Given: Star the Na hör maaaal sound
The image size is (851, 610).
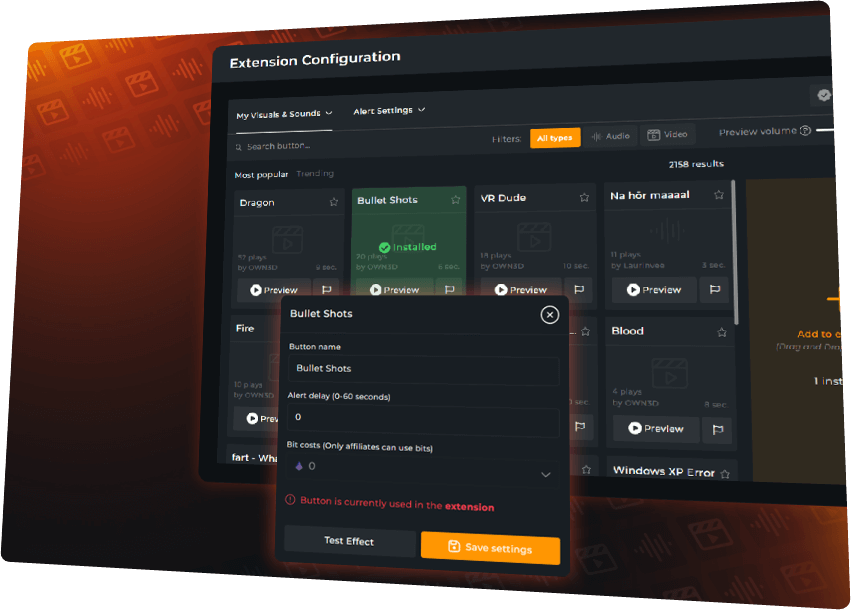Looking at the screenshot, I should (x=719, y=195).
